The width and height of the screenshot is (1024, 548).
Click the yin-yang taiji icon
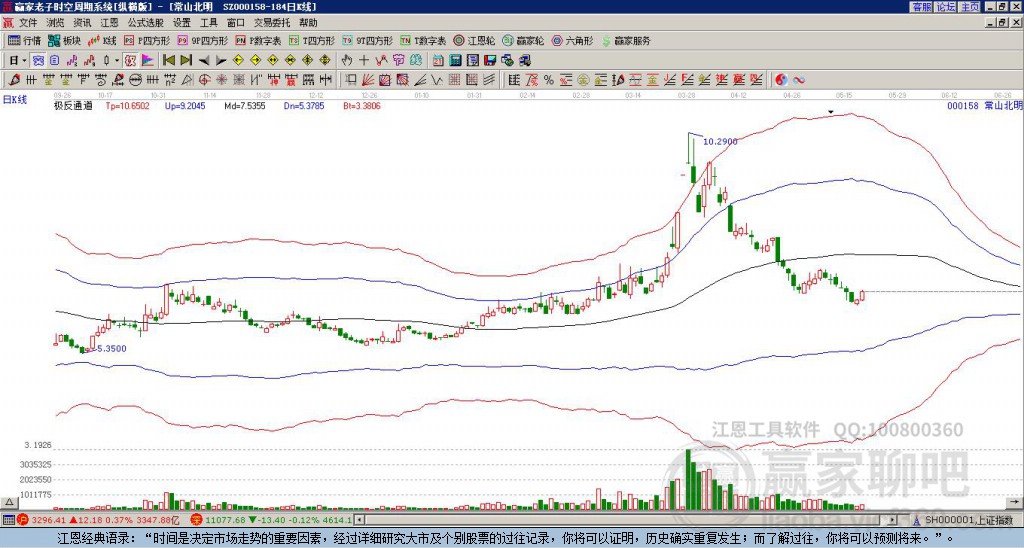pyautogui.click(x=781, y=80)
